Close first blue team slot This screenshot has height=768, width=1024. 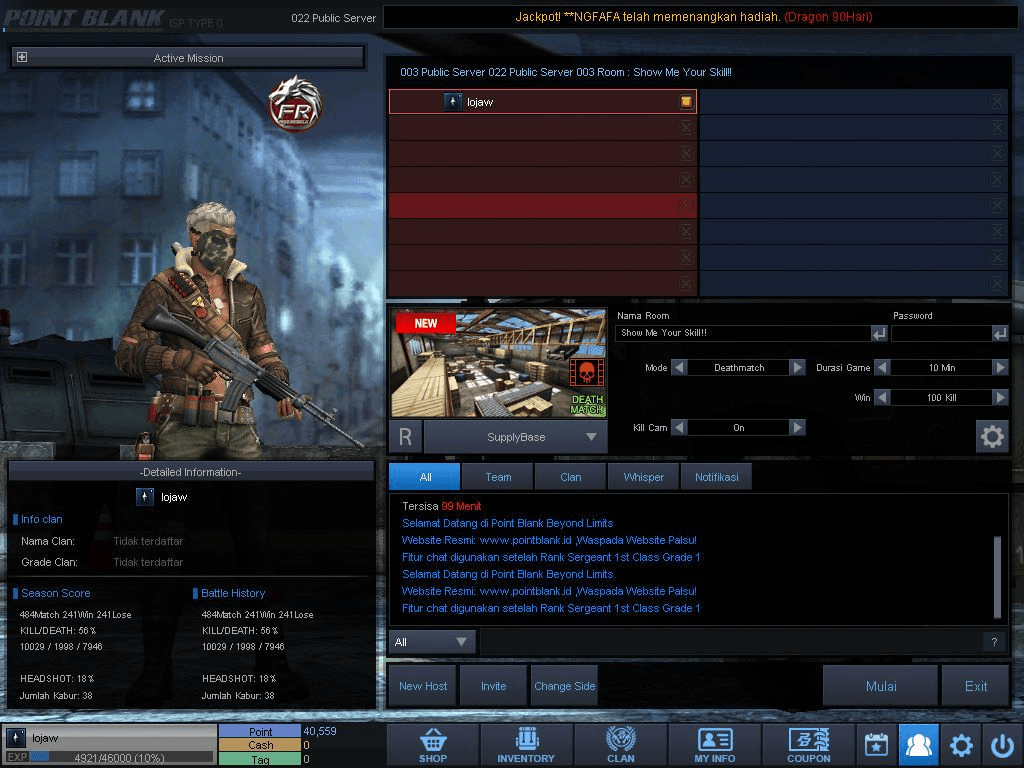(x=997, y=101)
